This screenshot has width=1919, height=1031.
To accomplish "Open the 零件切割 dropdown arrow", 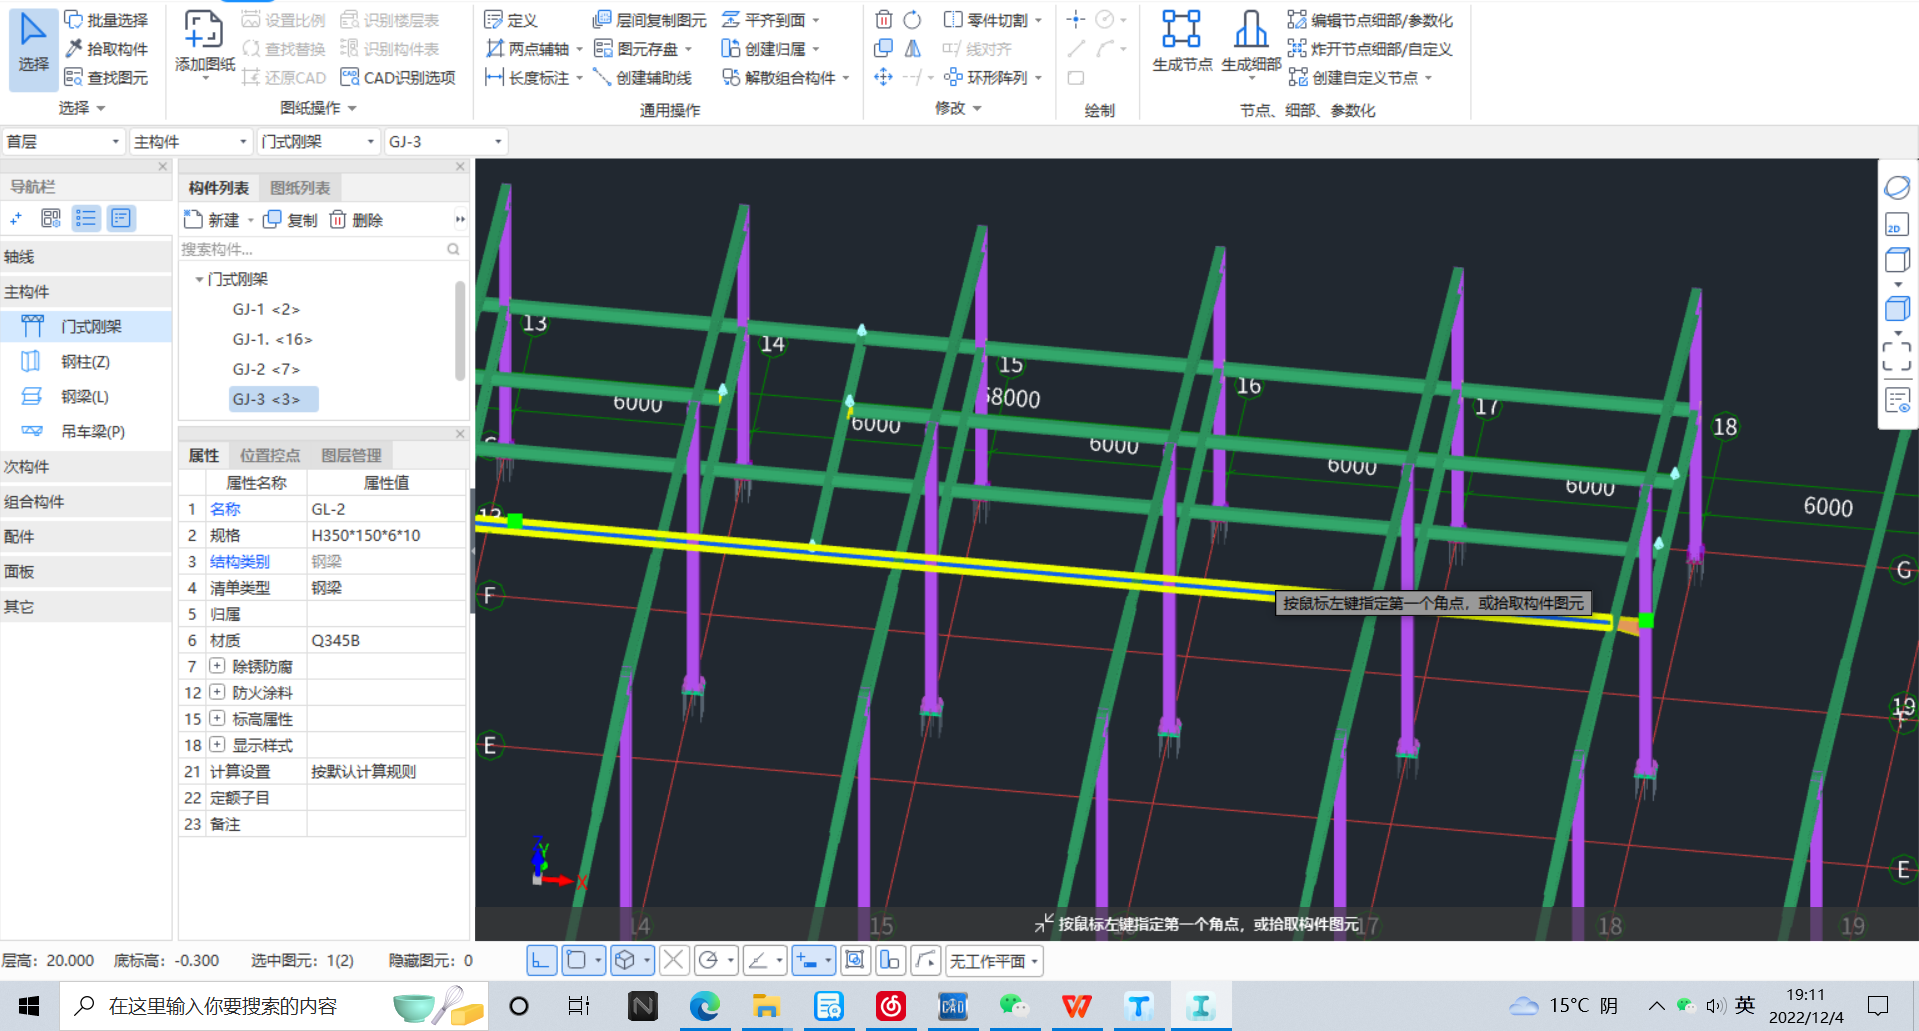I will (1039, 21).
